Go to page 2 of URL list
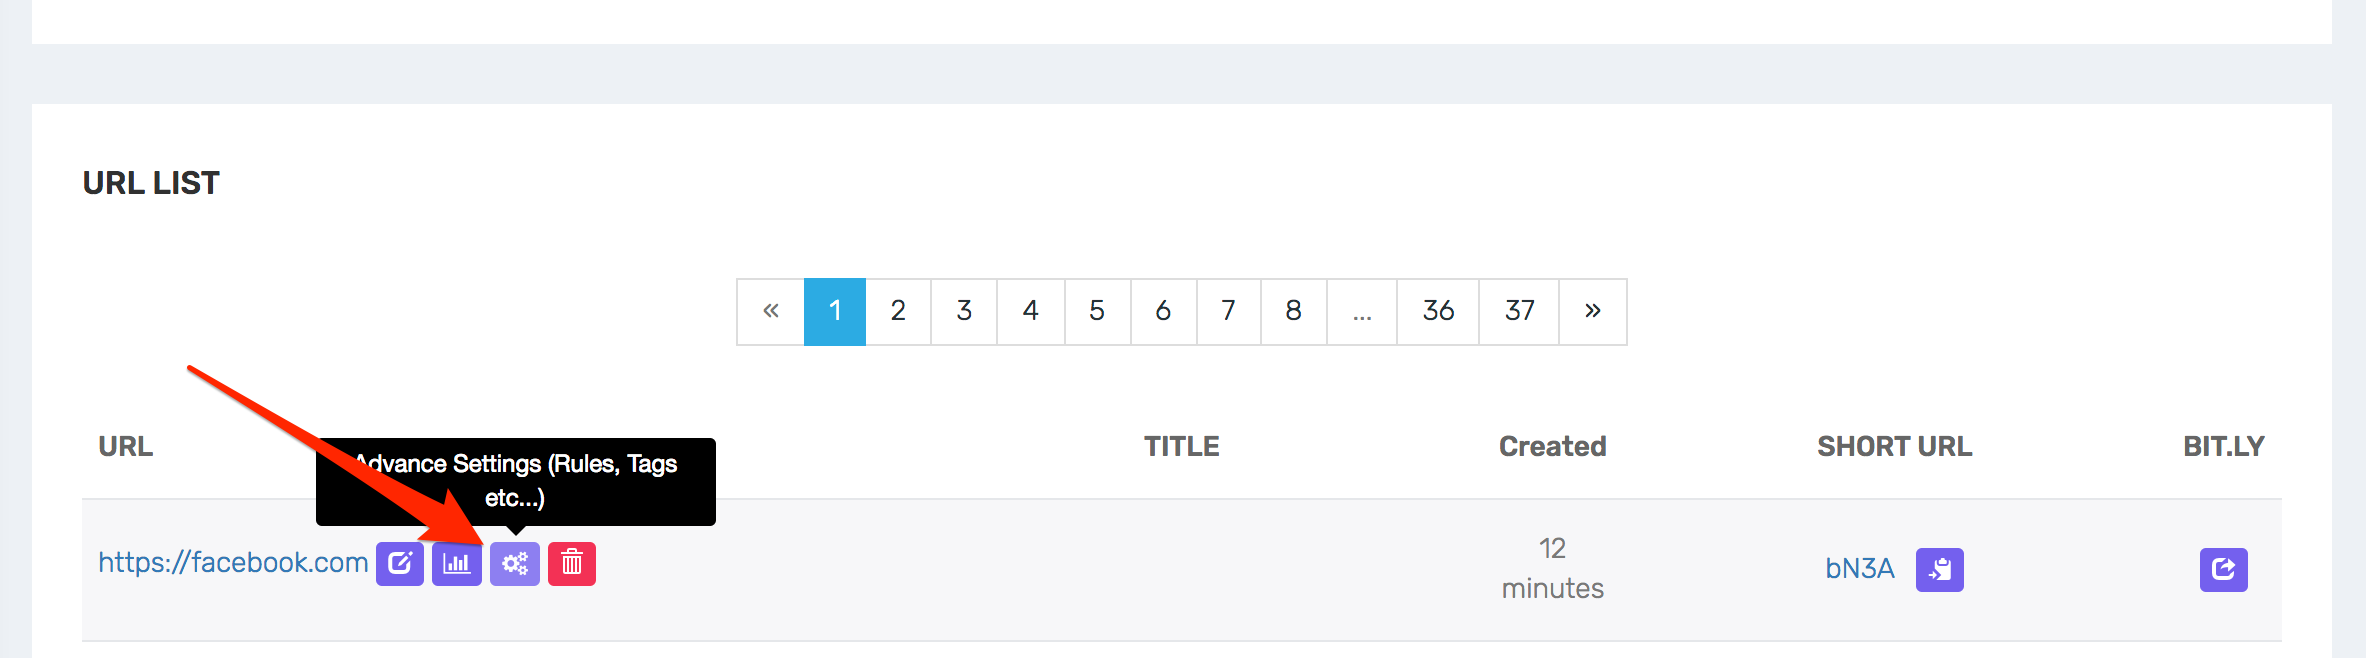Screen dimensions: 2366x658 (898, 312)
